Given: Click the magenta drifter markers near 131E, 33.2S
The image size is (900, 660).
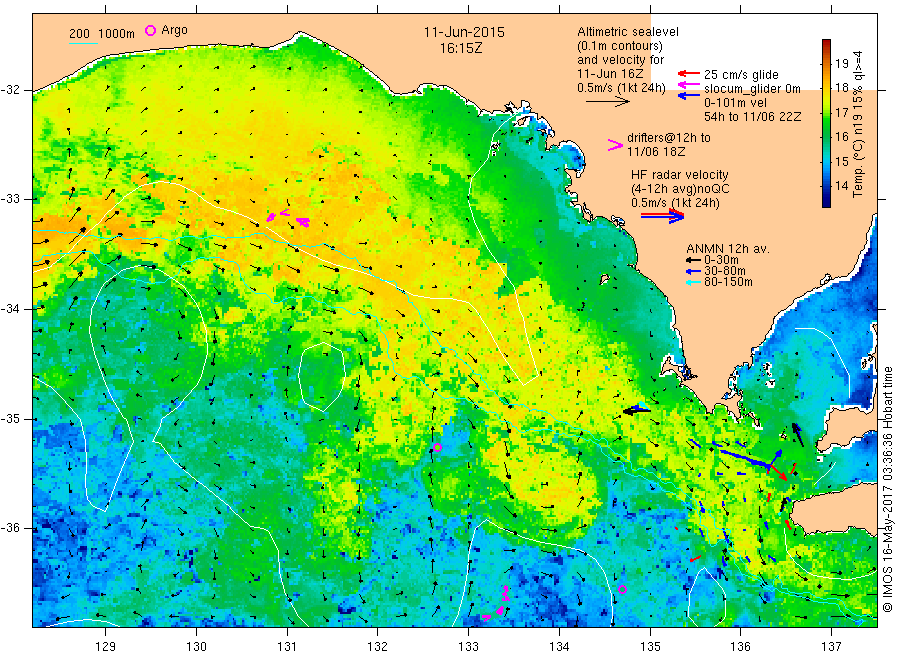Looking at the screenshot, I should (288, 218).
